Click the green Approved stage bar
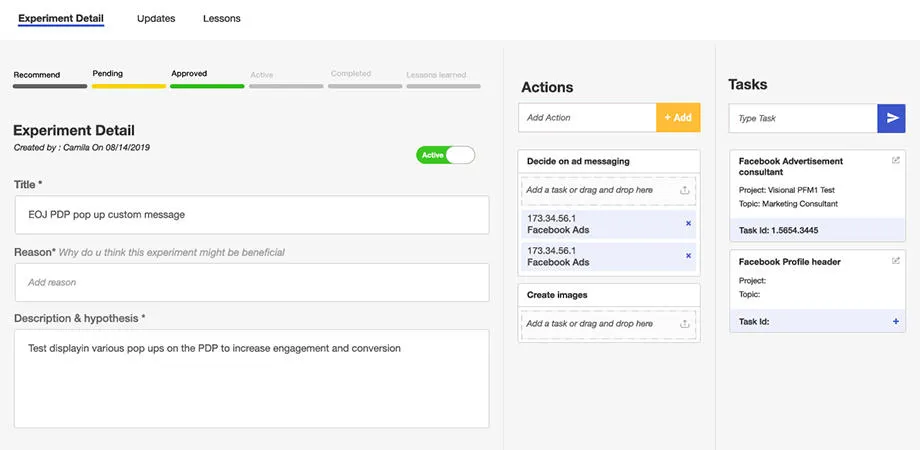920x450 pixels. point(207,86)
